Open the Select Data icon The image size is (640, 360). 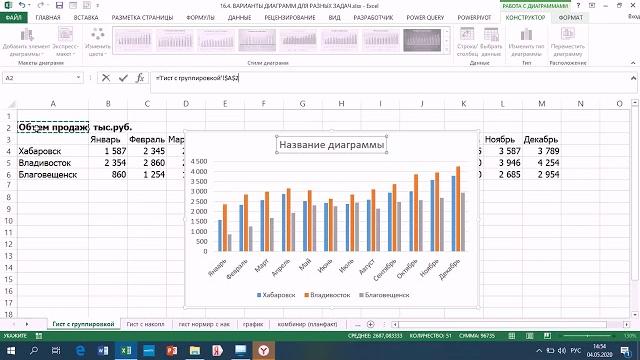491,35
